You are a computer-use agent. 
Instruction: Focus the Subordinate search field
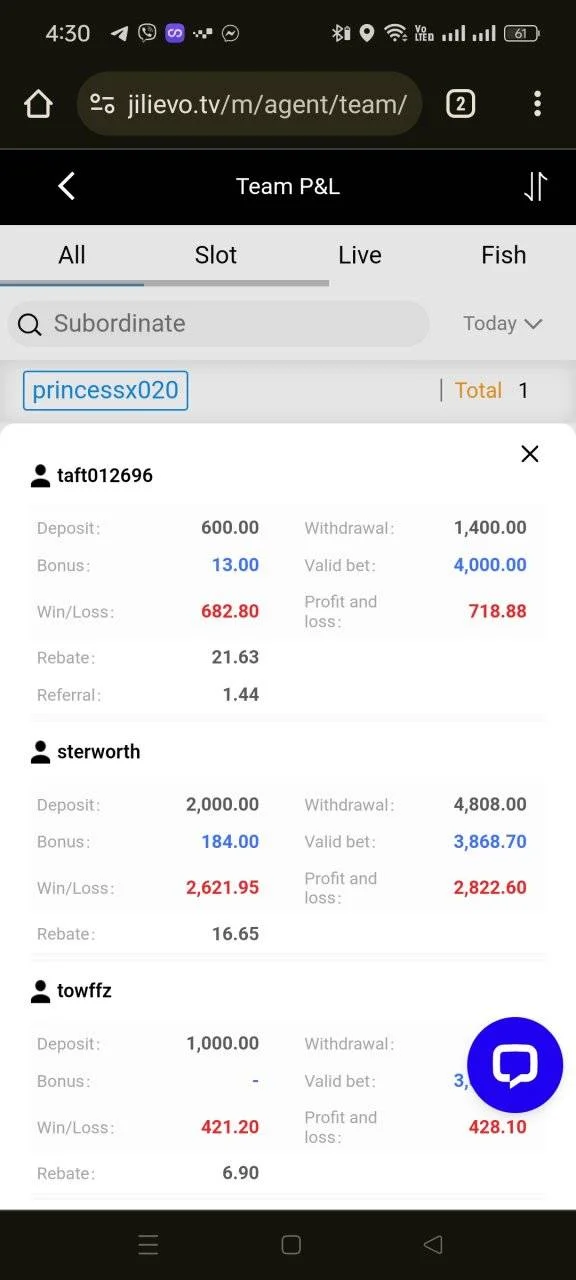pos(218,324)
